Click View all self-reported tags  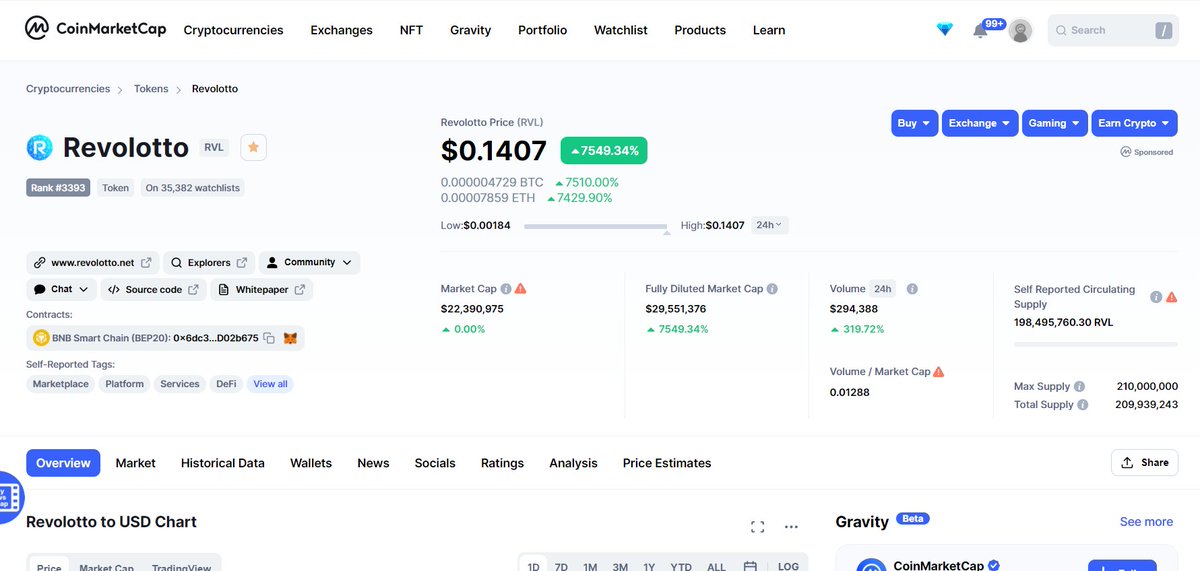point(270,384)
